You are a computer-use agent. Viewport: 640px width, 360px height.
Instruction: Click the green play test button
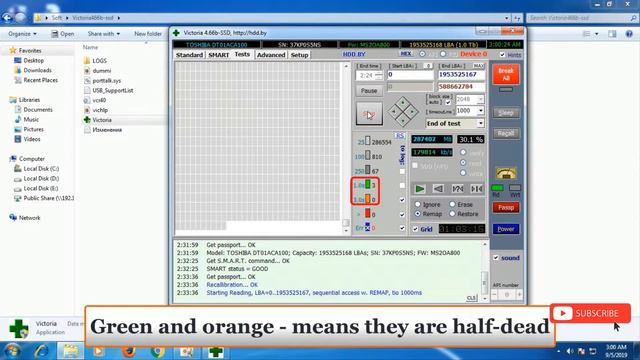(419, 189)
